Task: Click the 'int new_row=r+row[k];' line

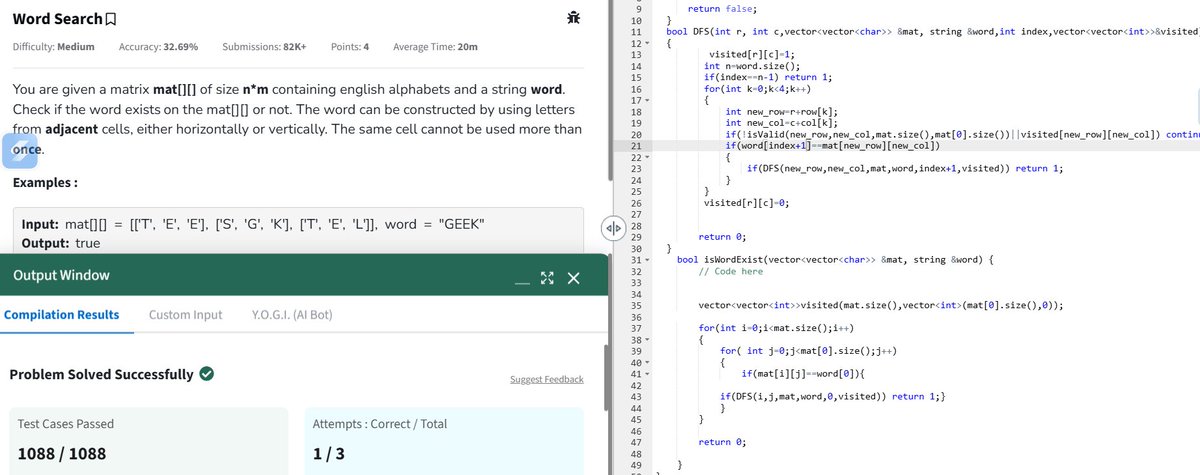Action: (784, 112)
